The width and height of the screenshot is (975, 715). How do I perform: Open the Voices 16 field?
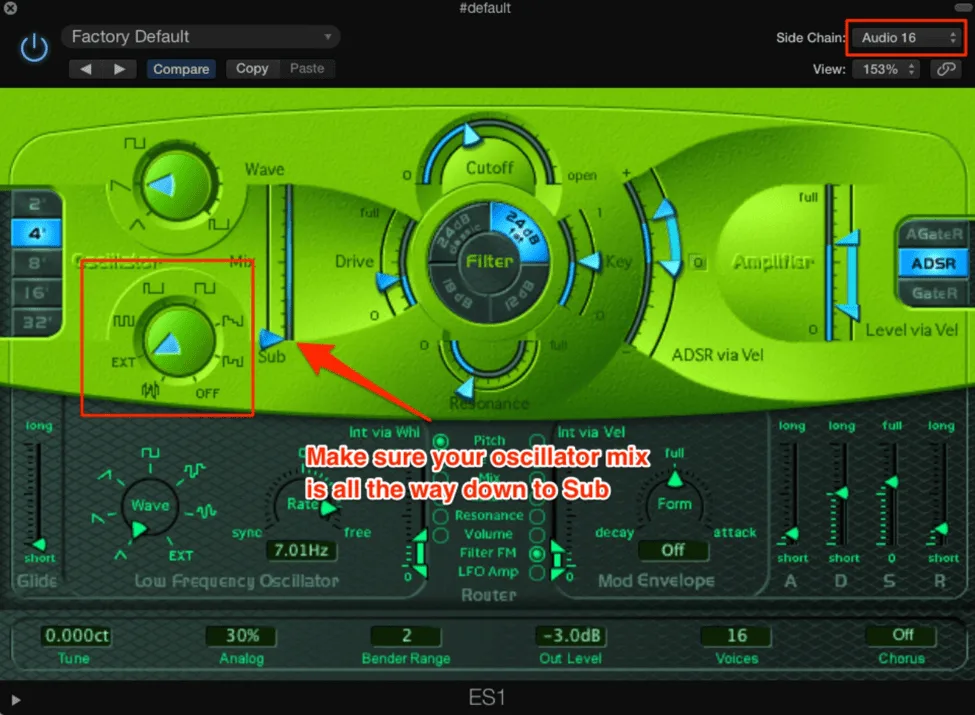tap(737, 635)
